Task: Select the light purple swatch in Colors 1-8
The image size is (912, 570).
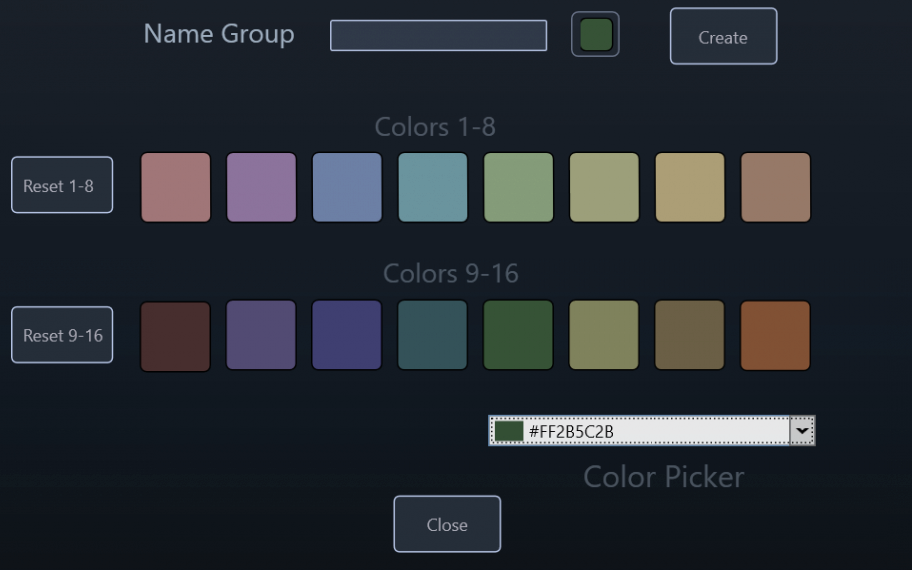Action: (261, 187)
